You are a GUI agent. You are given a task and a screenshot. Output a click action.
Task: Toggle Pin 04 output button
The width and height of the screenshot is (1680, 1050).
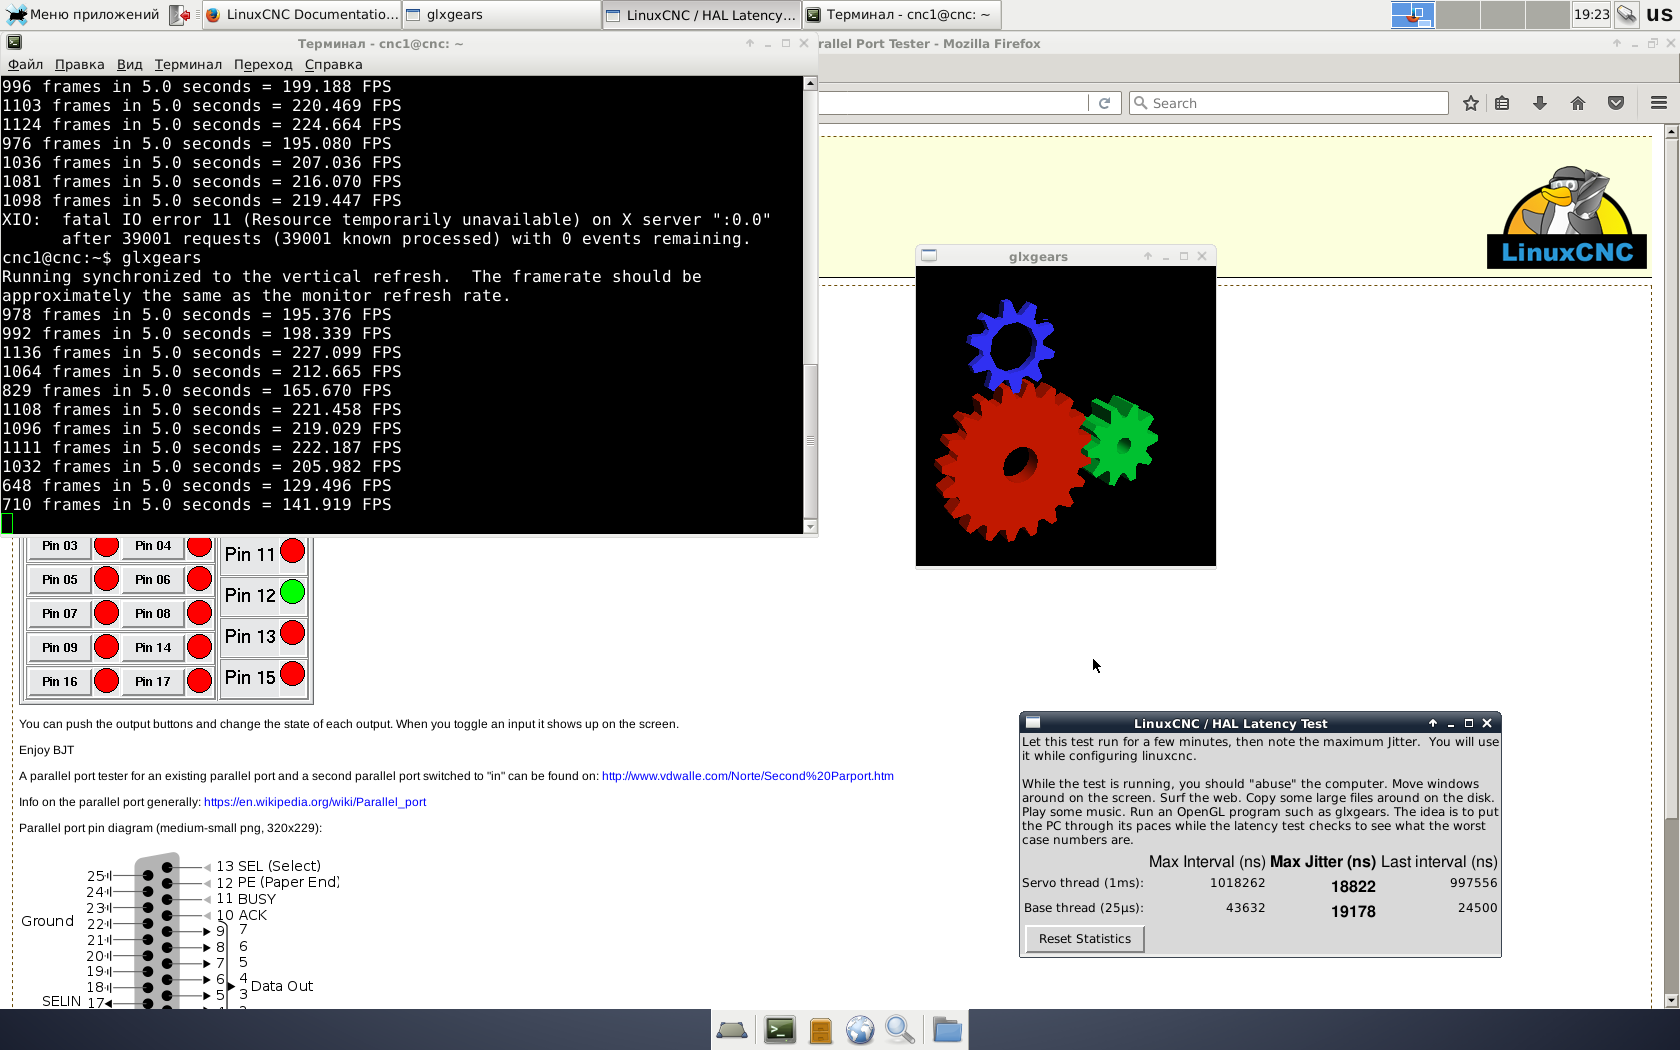[x=153, y=546]
